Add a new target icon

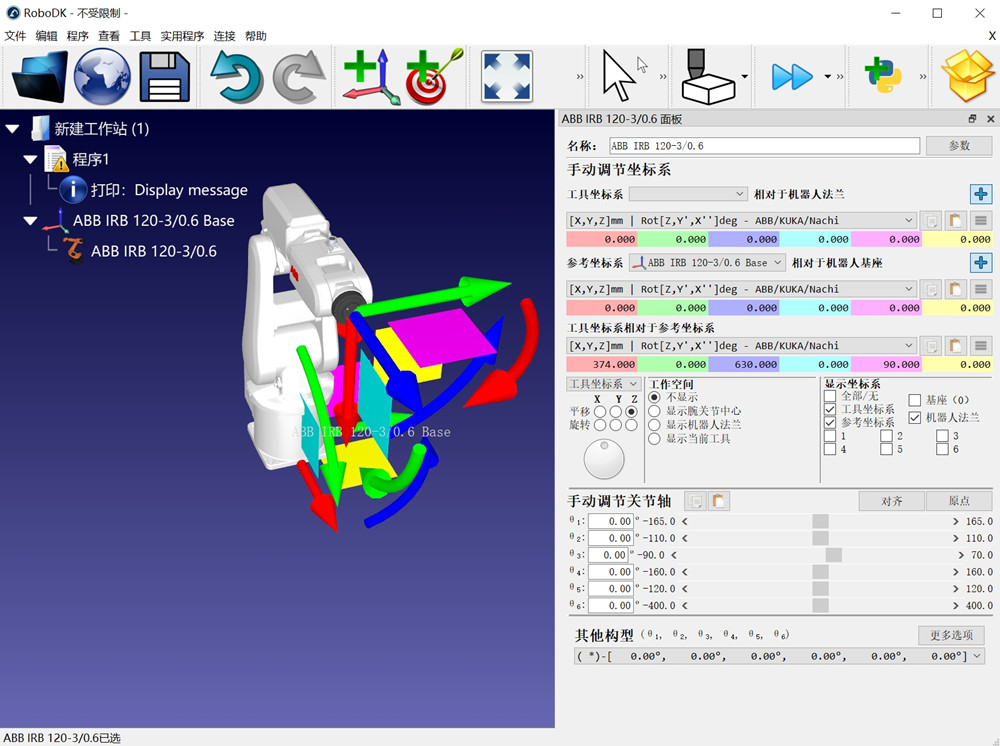434,77
